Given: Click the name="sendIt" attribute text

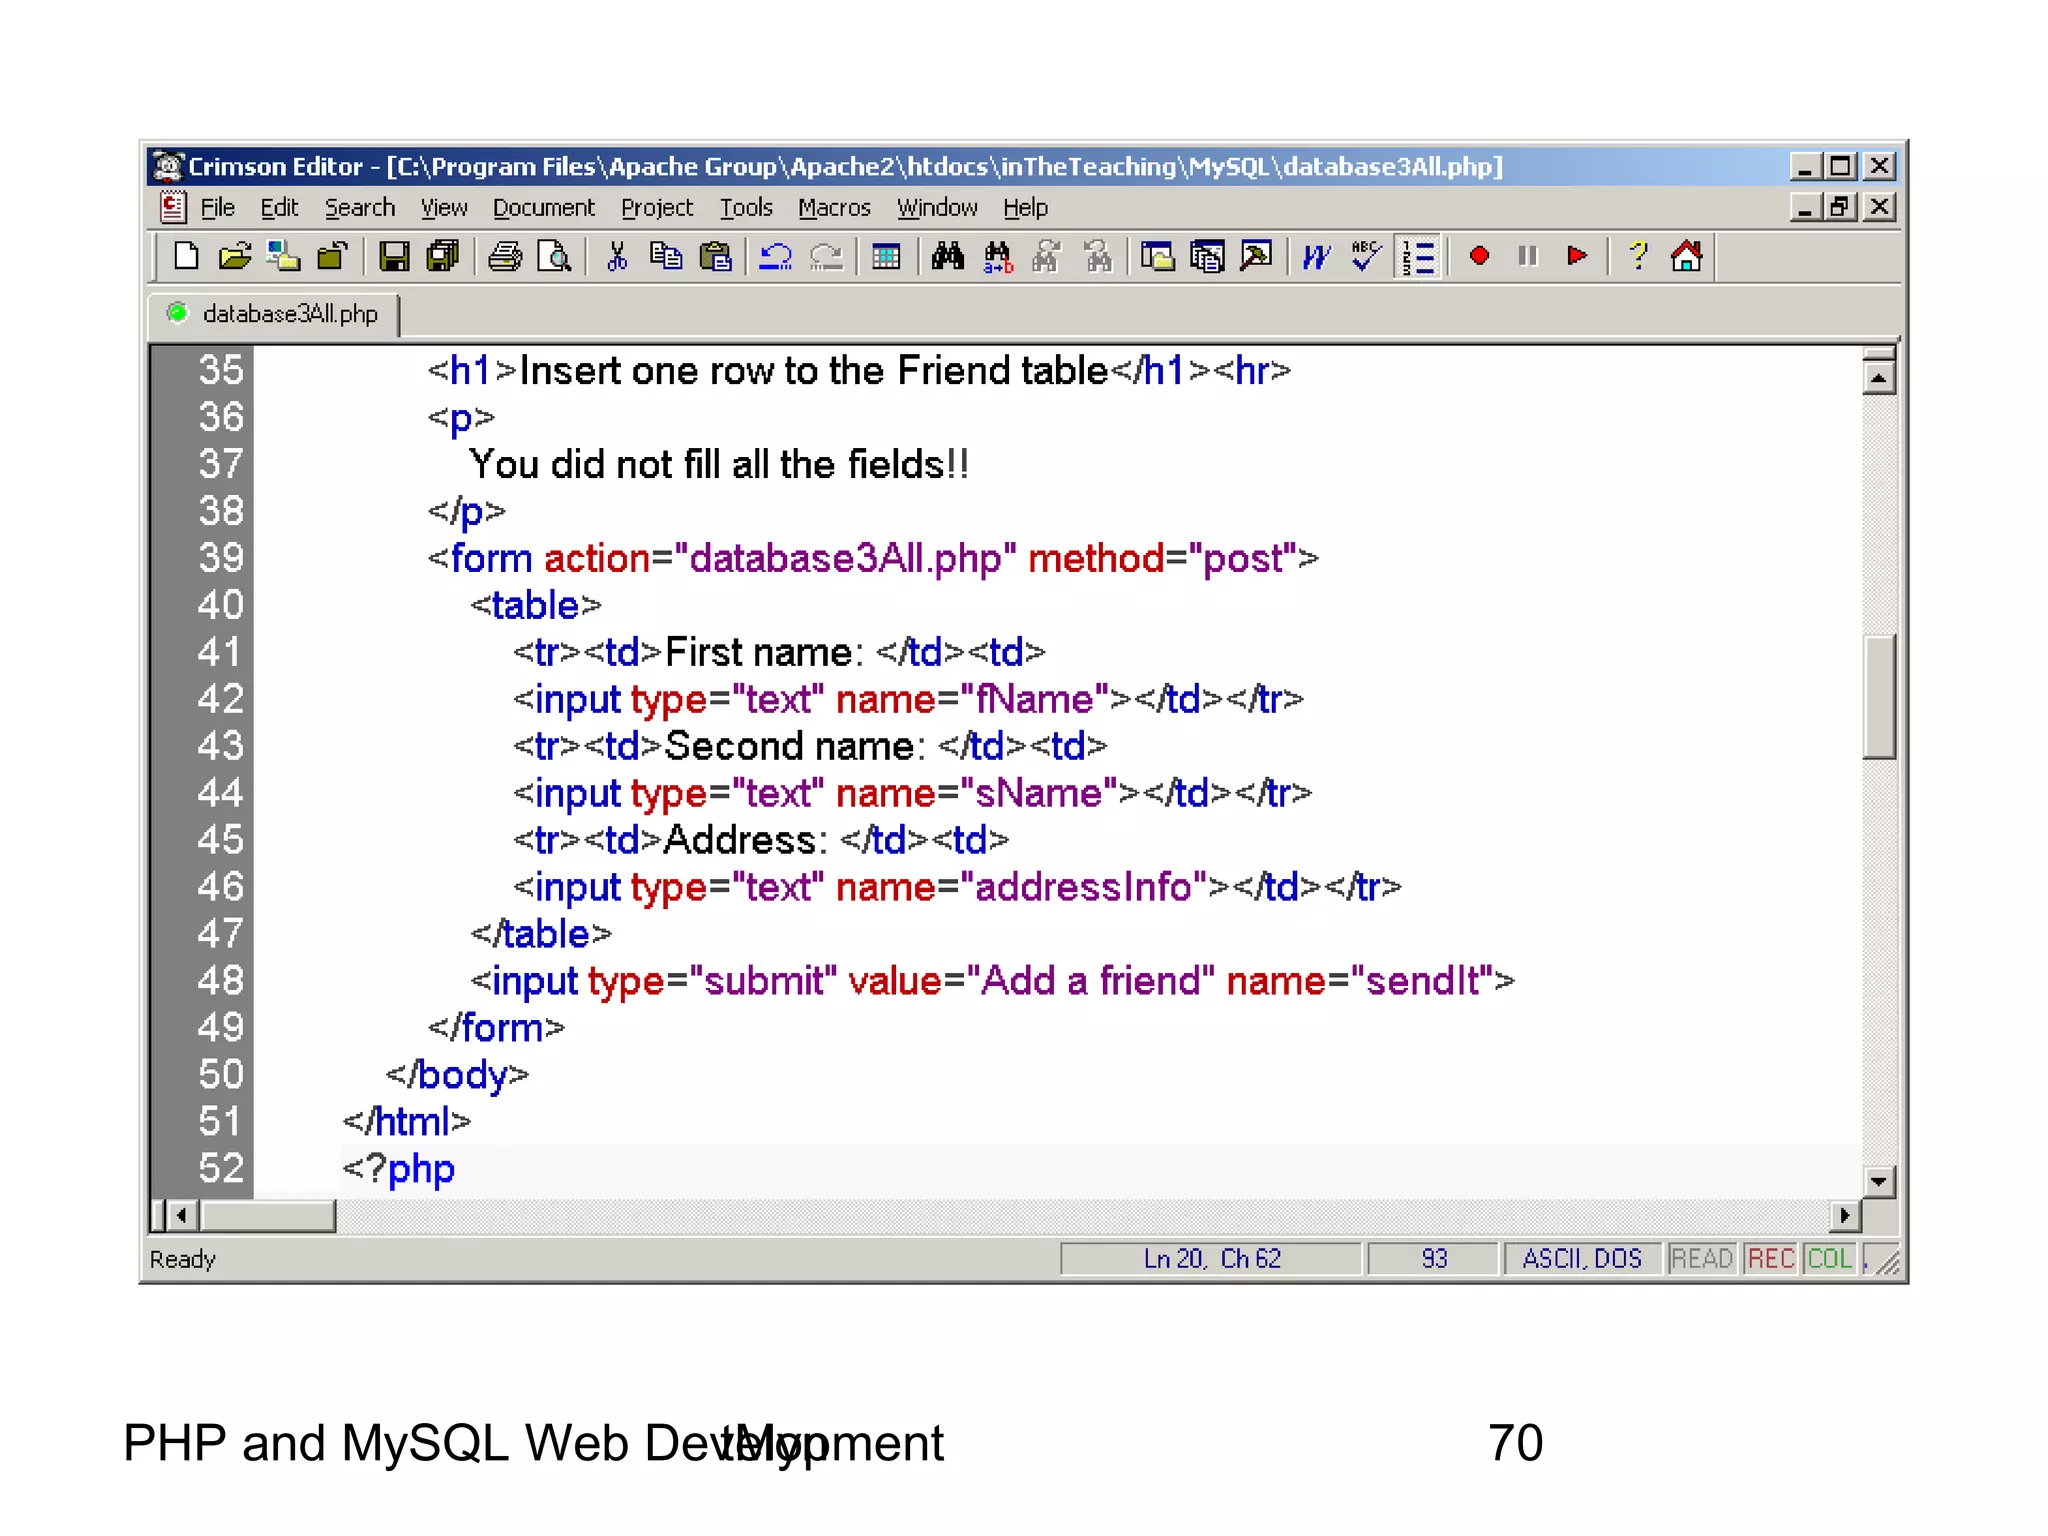Looking at the screenshot, I should 1360,981.
